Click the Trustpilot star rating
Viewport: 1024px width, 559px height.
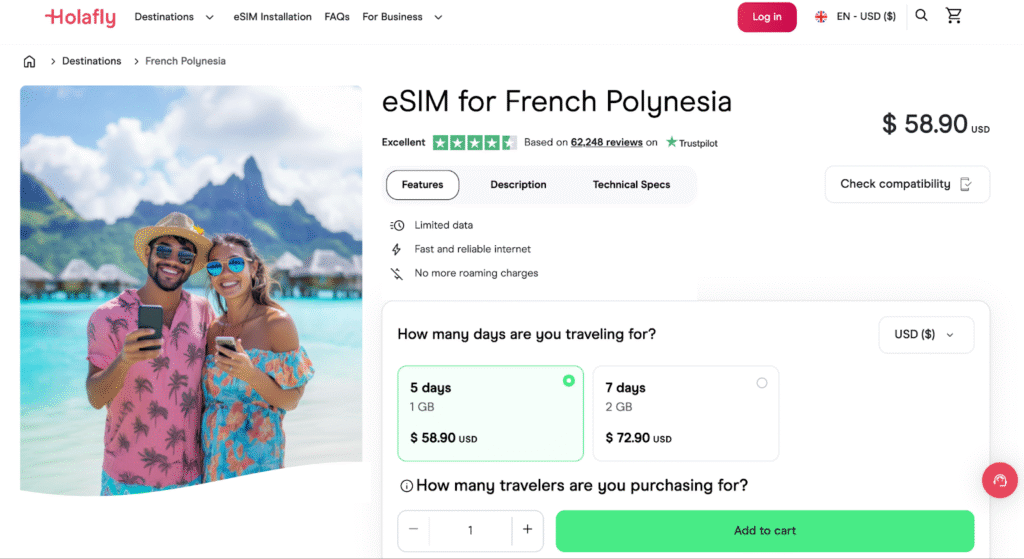pyautogui.click(x=474, y=143)
